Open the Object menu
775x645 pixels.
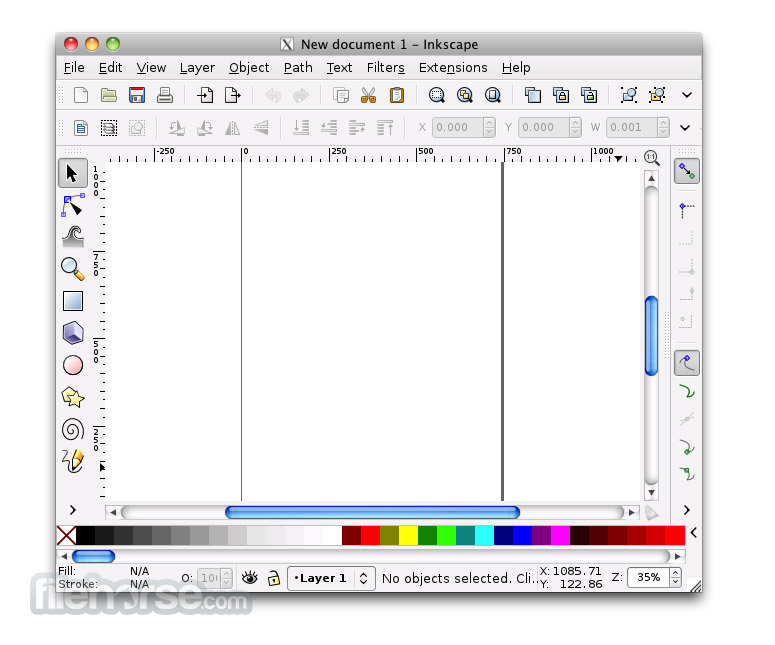249,67
